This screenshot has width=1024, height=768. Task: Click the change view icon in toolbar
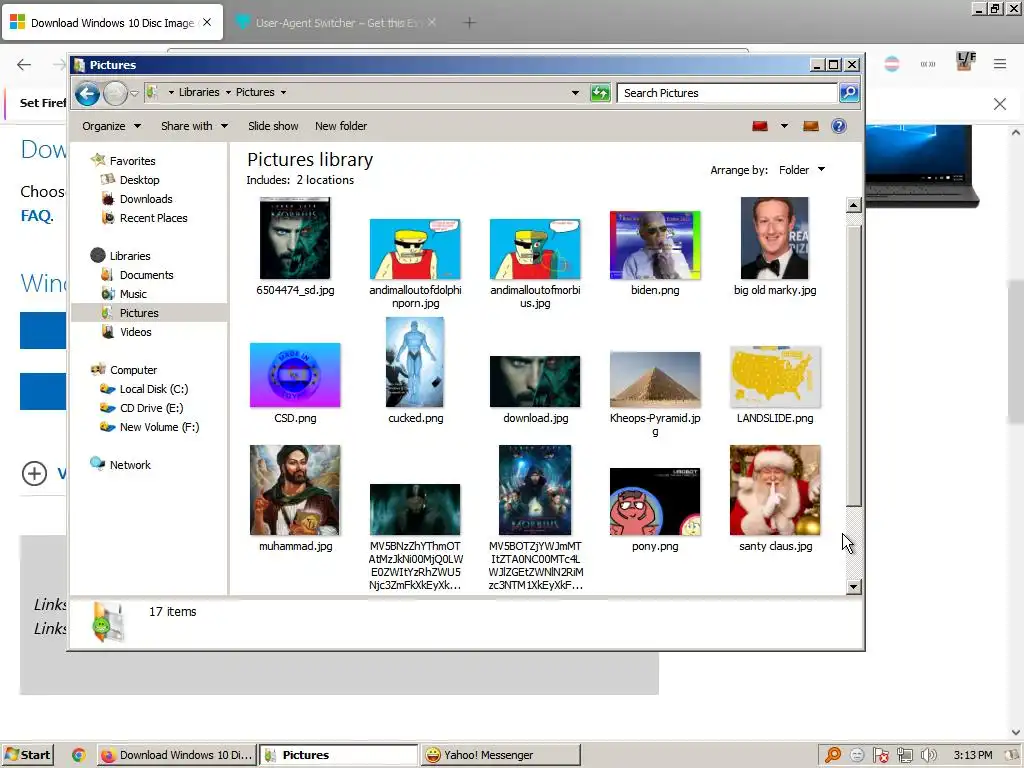[x=760, y=126]
